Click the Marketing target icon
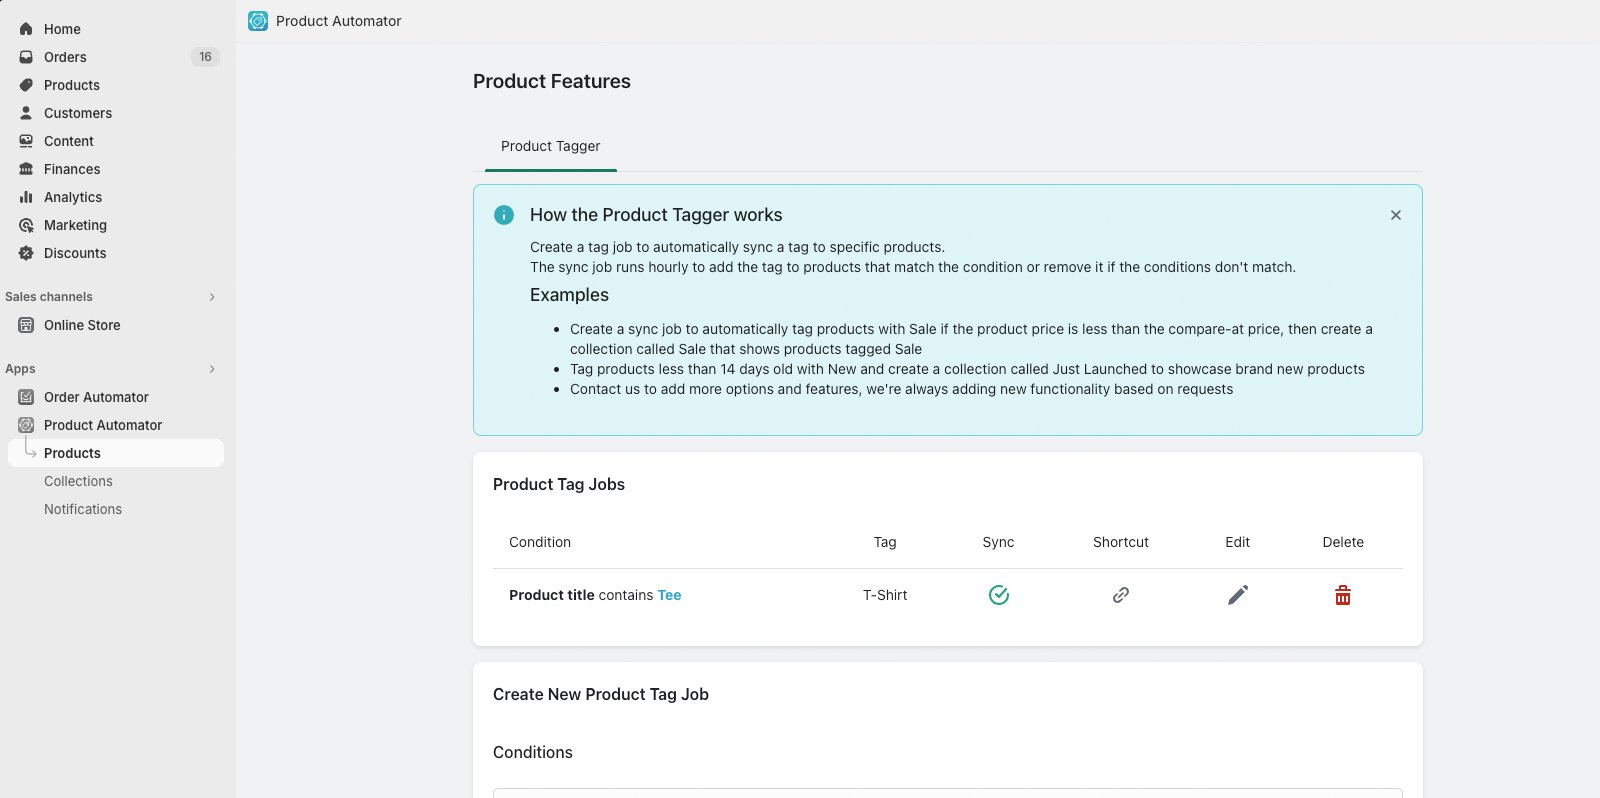Viewport: 1600px width, 798px height. click(26, 225)
